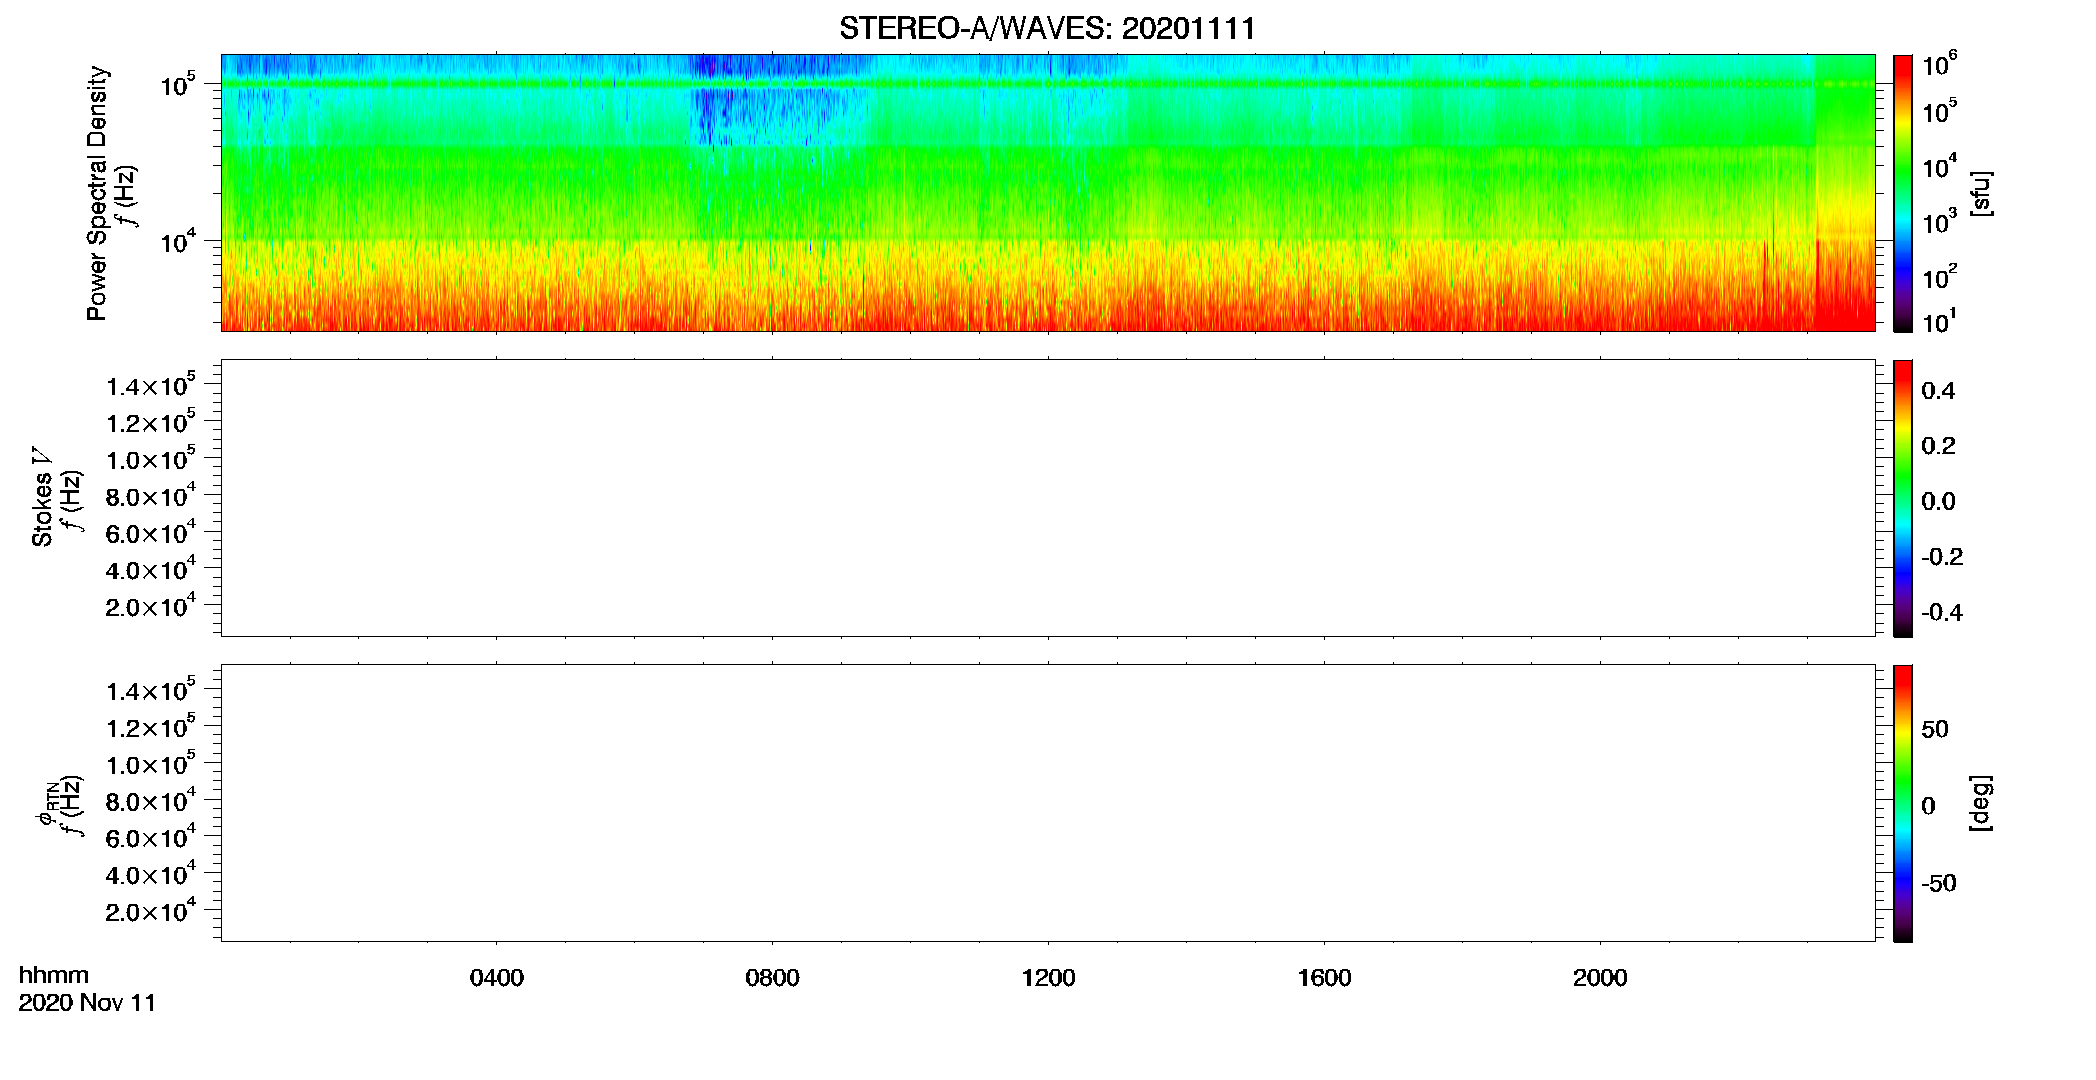Click the 0.4 tick on Stokes color bar
The width and height of the screenshot is (2096, 1080).
[x=1938, y=391]
